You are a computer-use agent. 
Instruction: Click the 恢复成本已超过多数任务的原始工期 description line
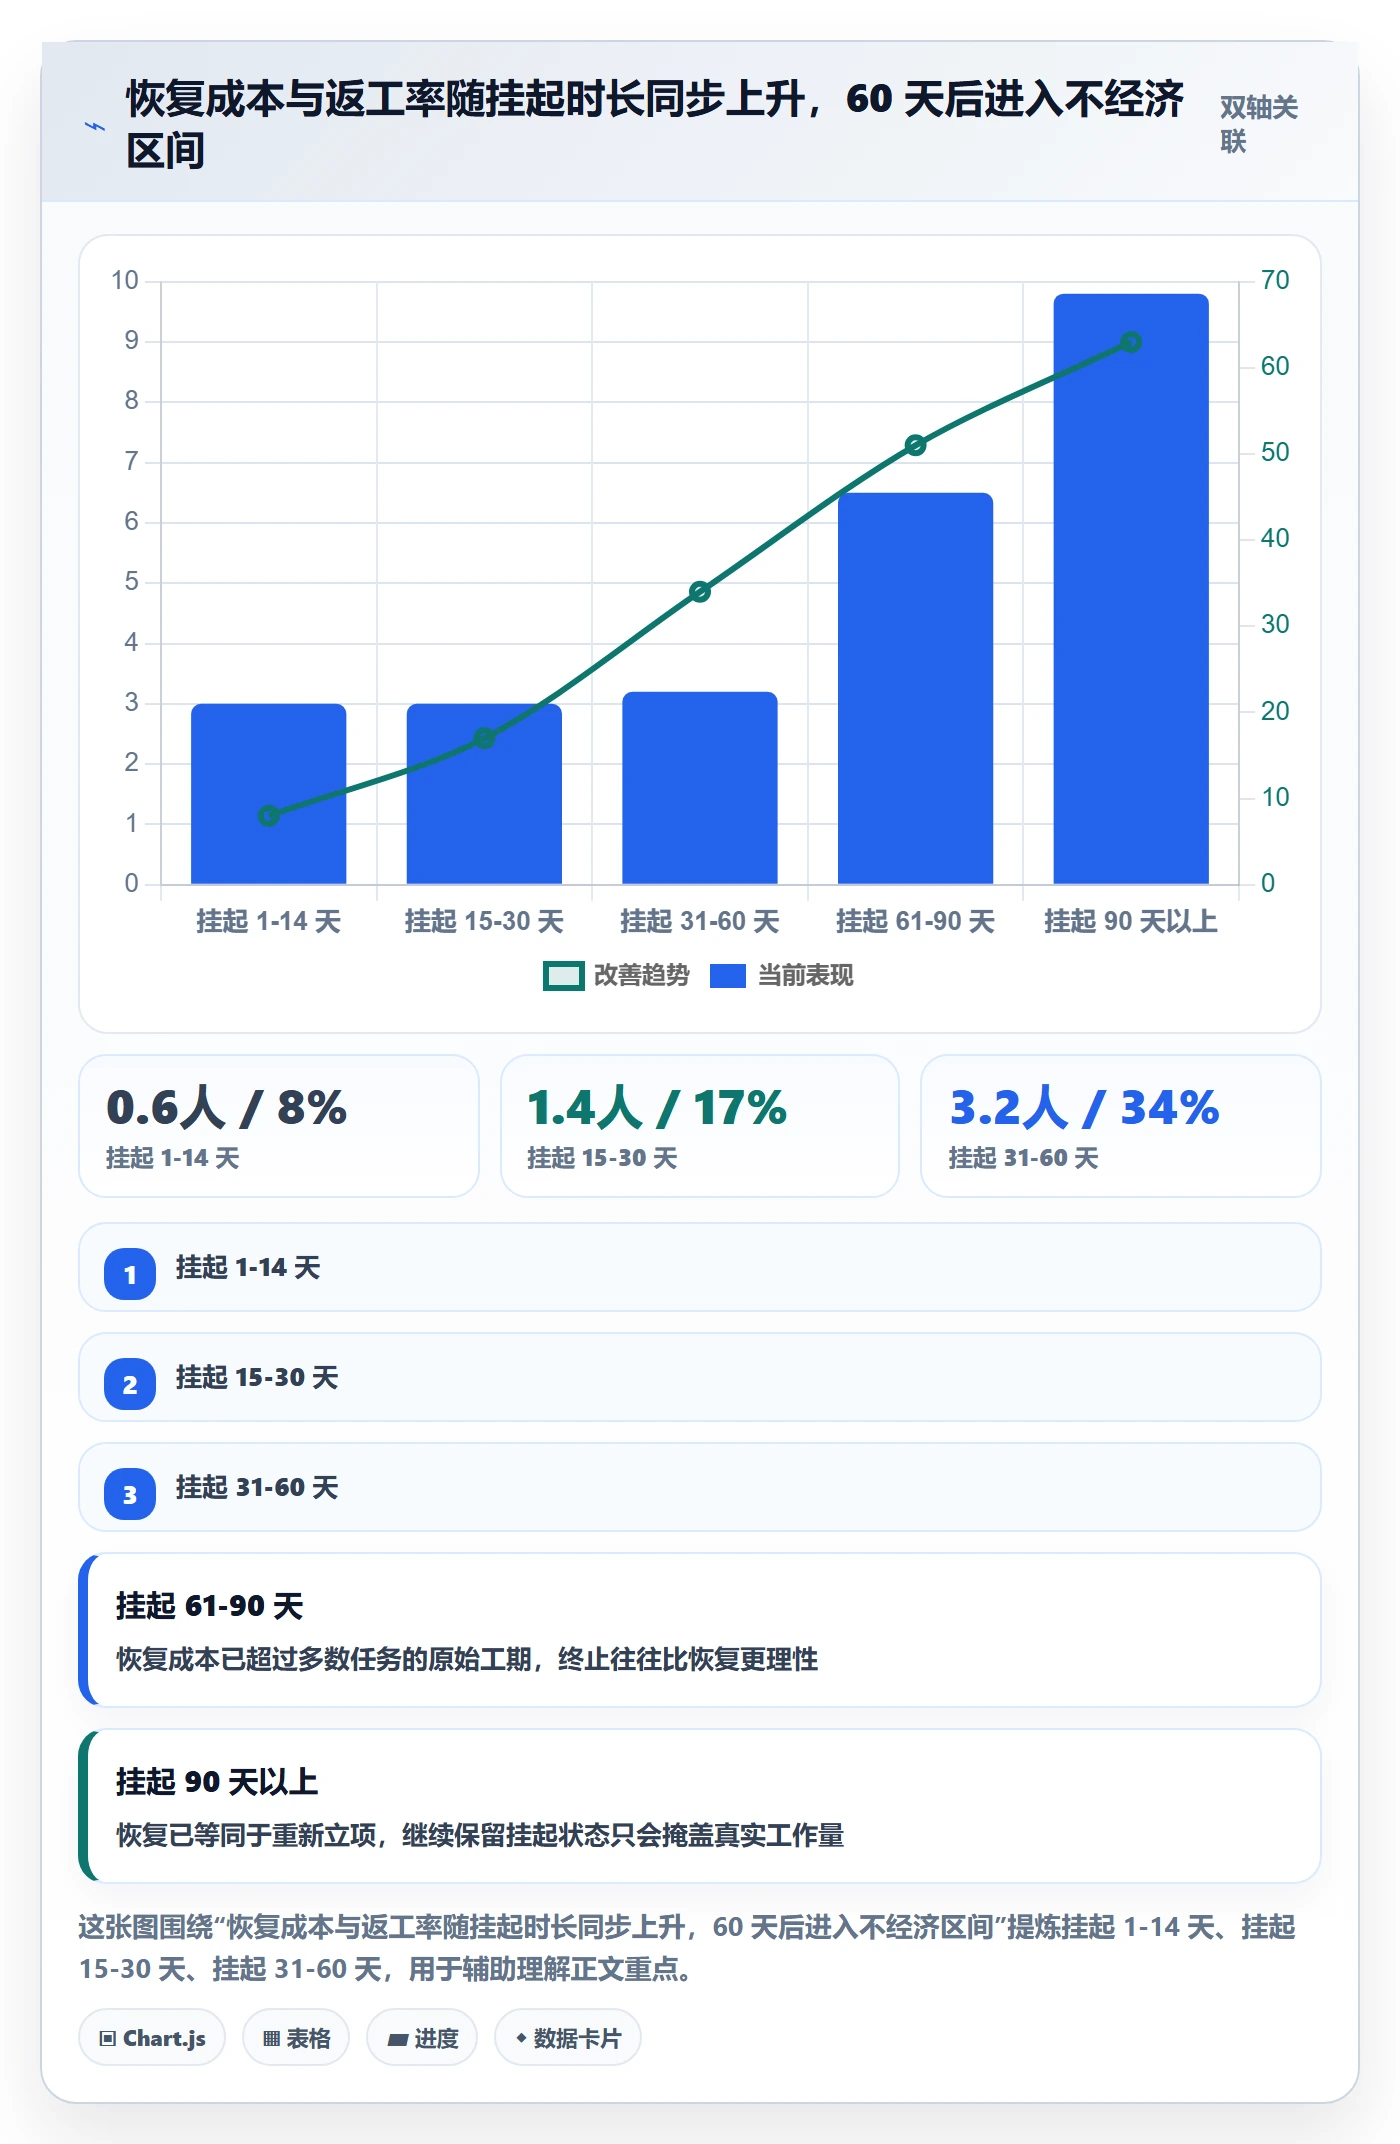[467, 1660]
